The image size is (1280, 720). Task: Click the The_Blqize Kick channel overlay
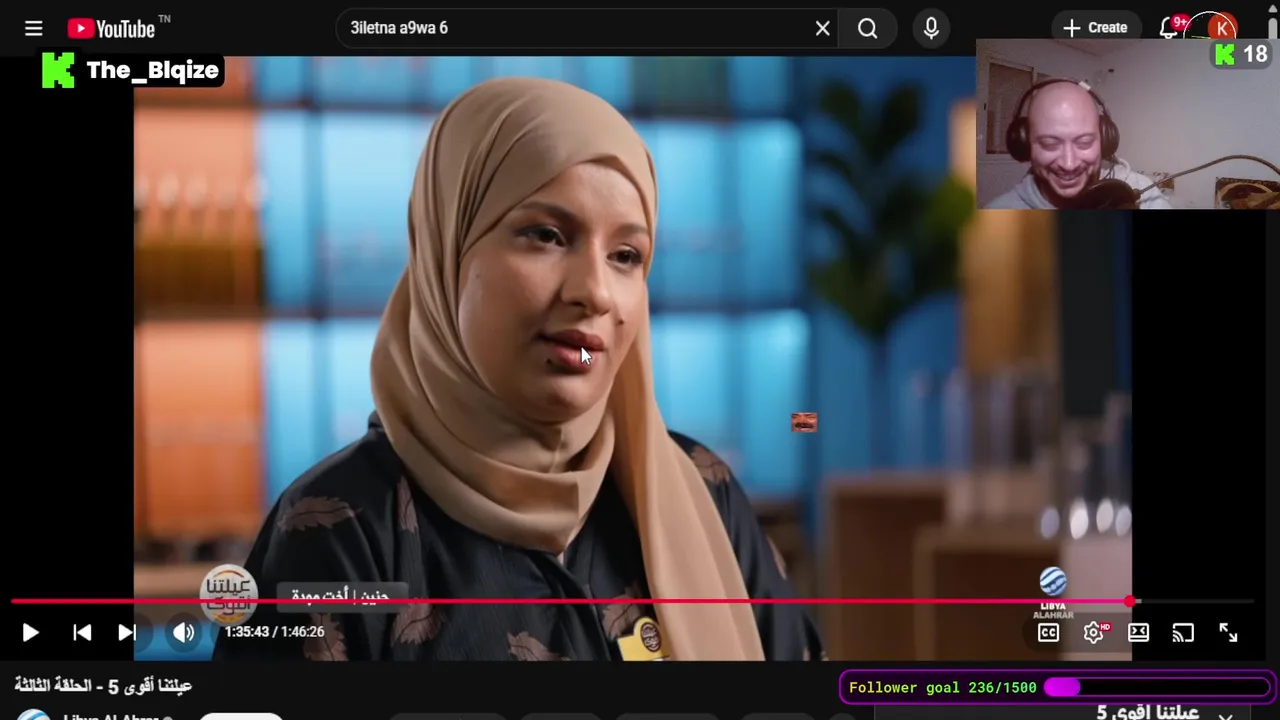click(131, 70)
